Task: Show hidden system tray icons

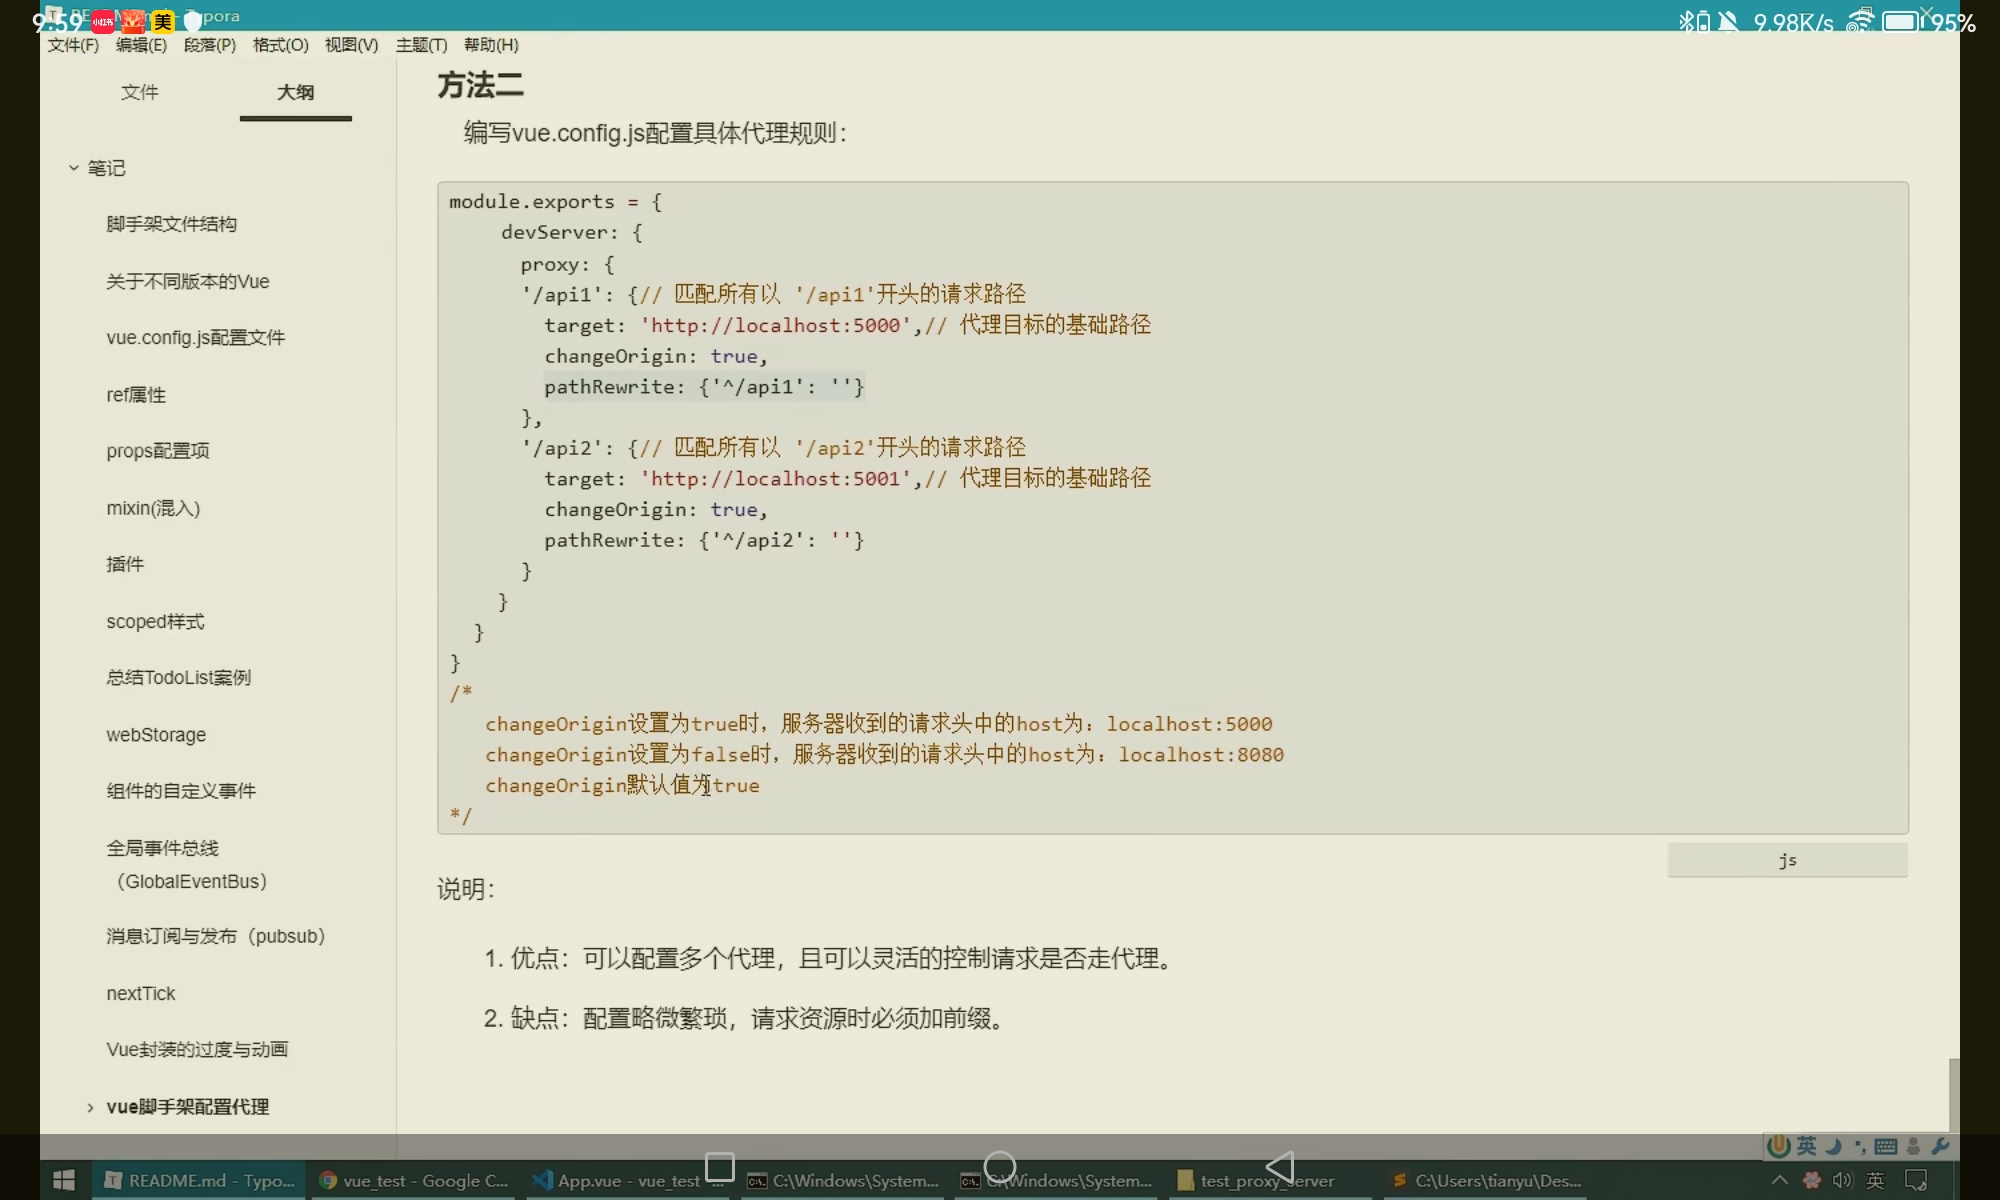Action: [x=1780, y=1181]
